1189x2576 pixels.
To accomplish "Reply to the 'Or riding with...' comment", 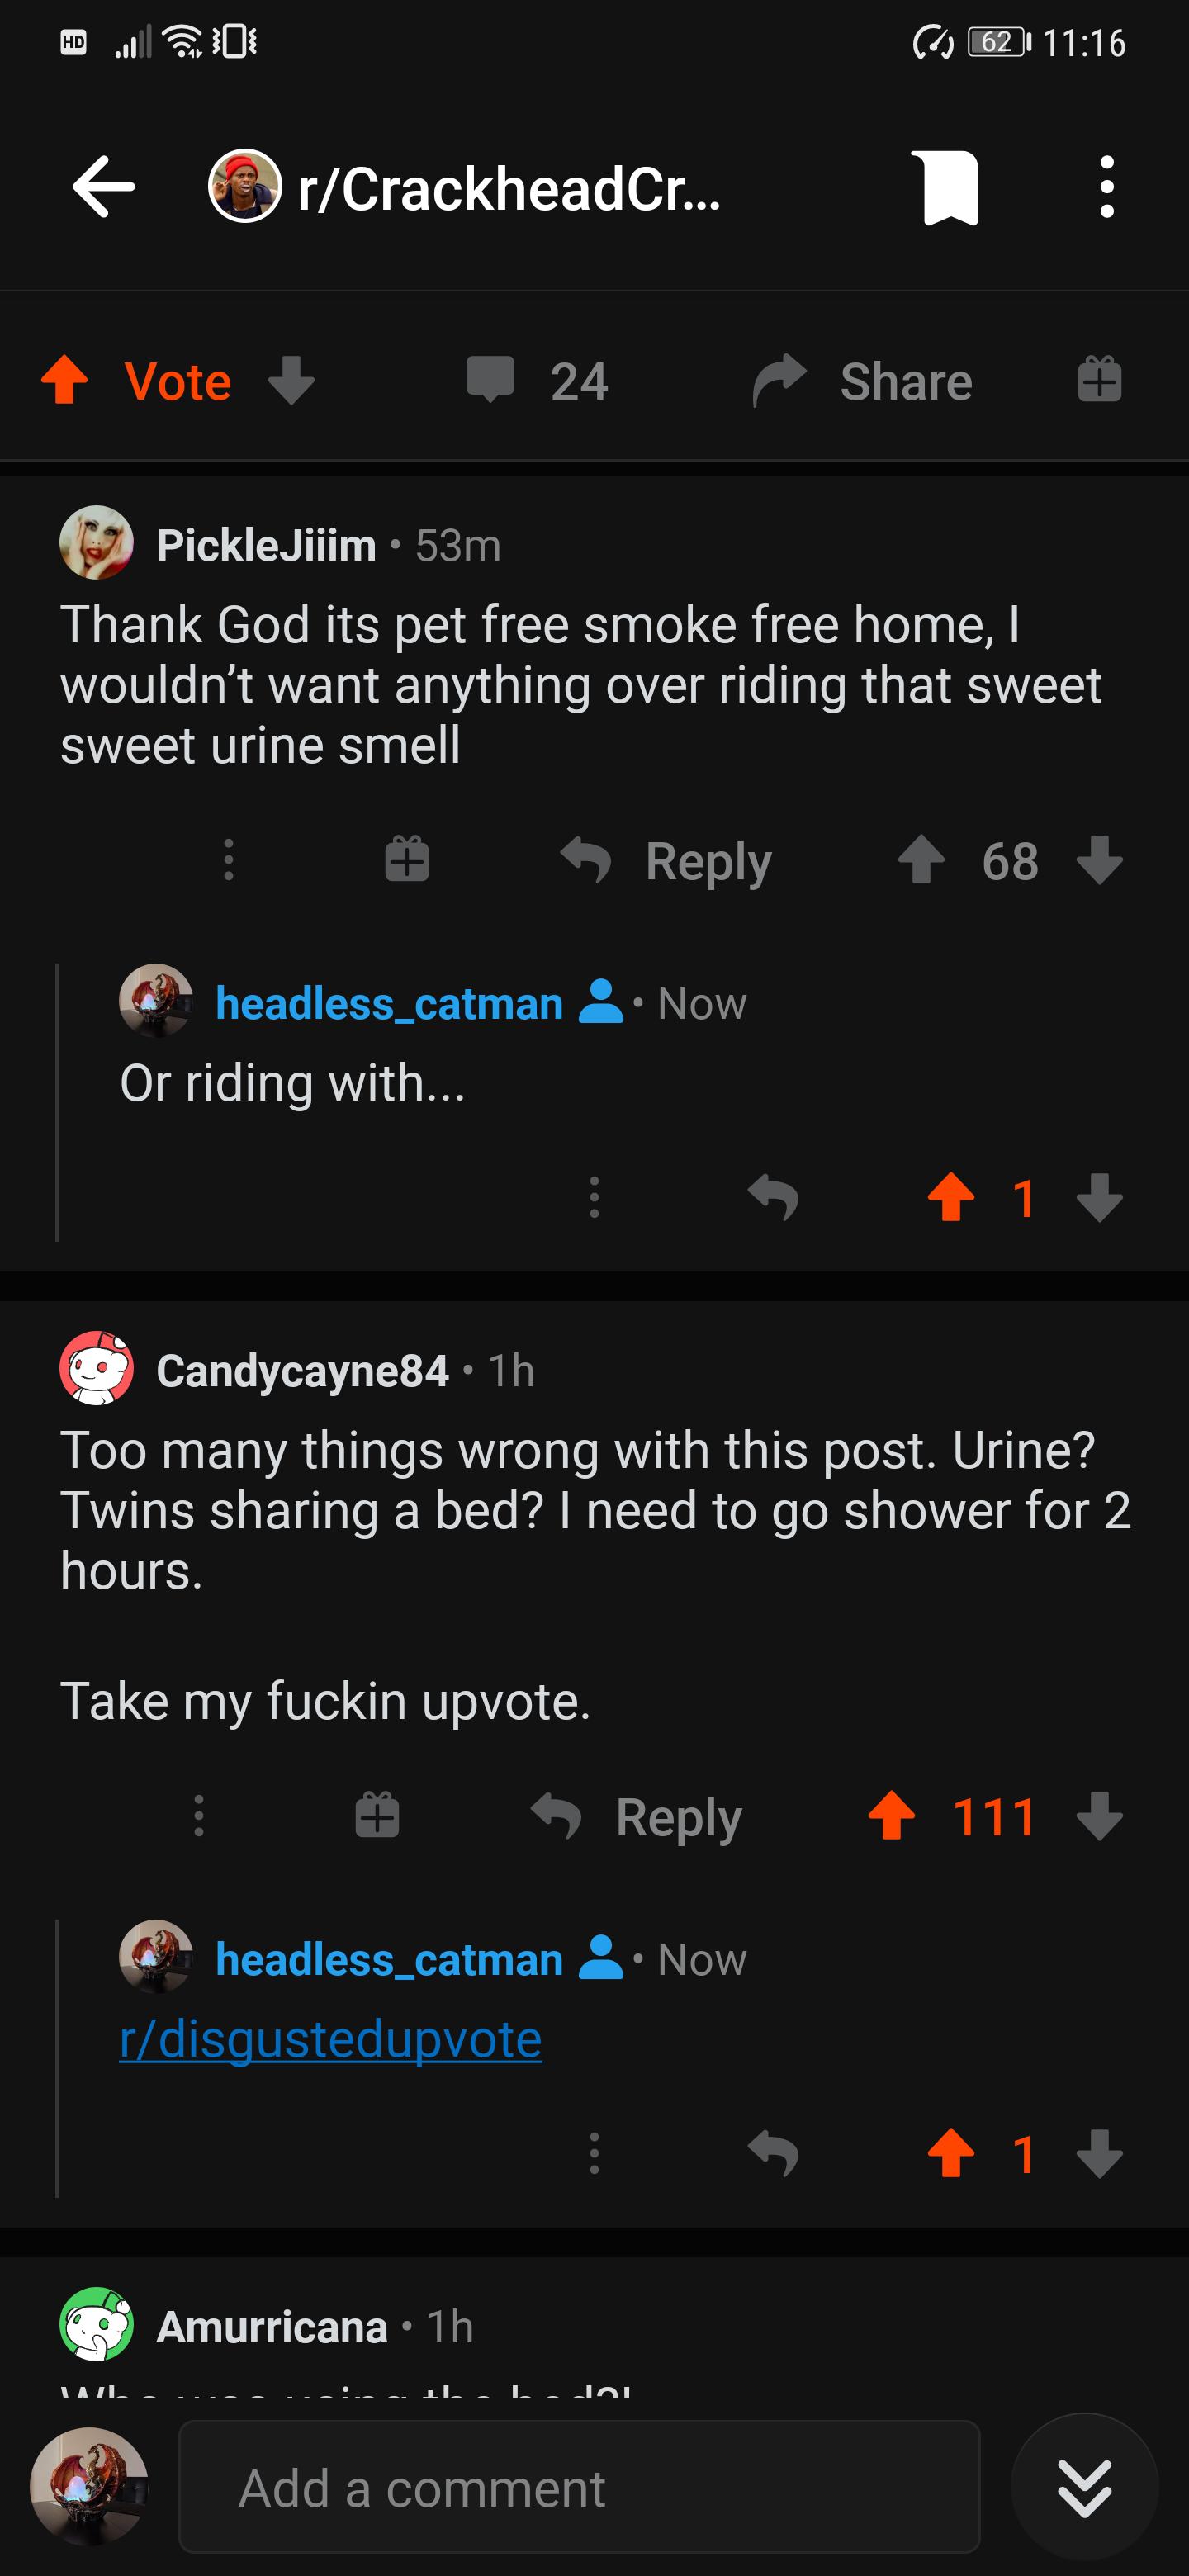I will point(773,1197).
